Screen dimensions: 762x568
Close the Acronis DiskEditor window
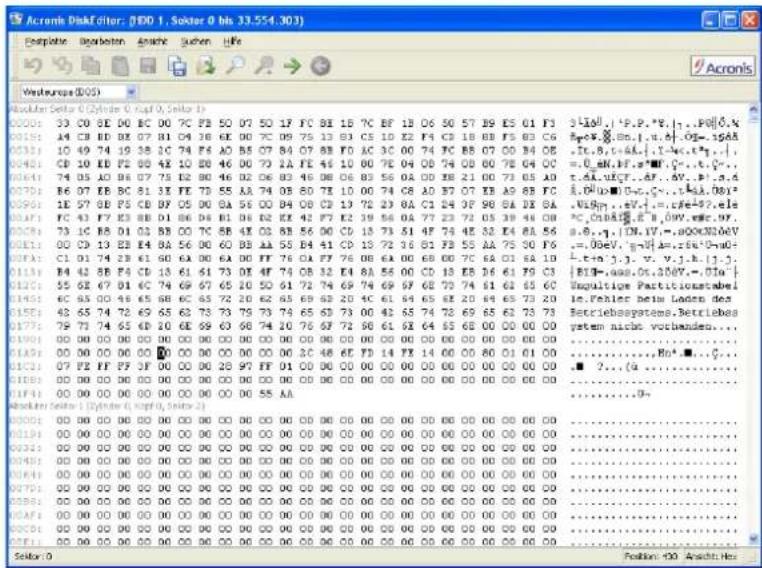(x=749, y=20)
